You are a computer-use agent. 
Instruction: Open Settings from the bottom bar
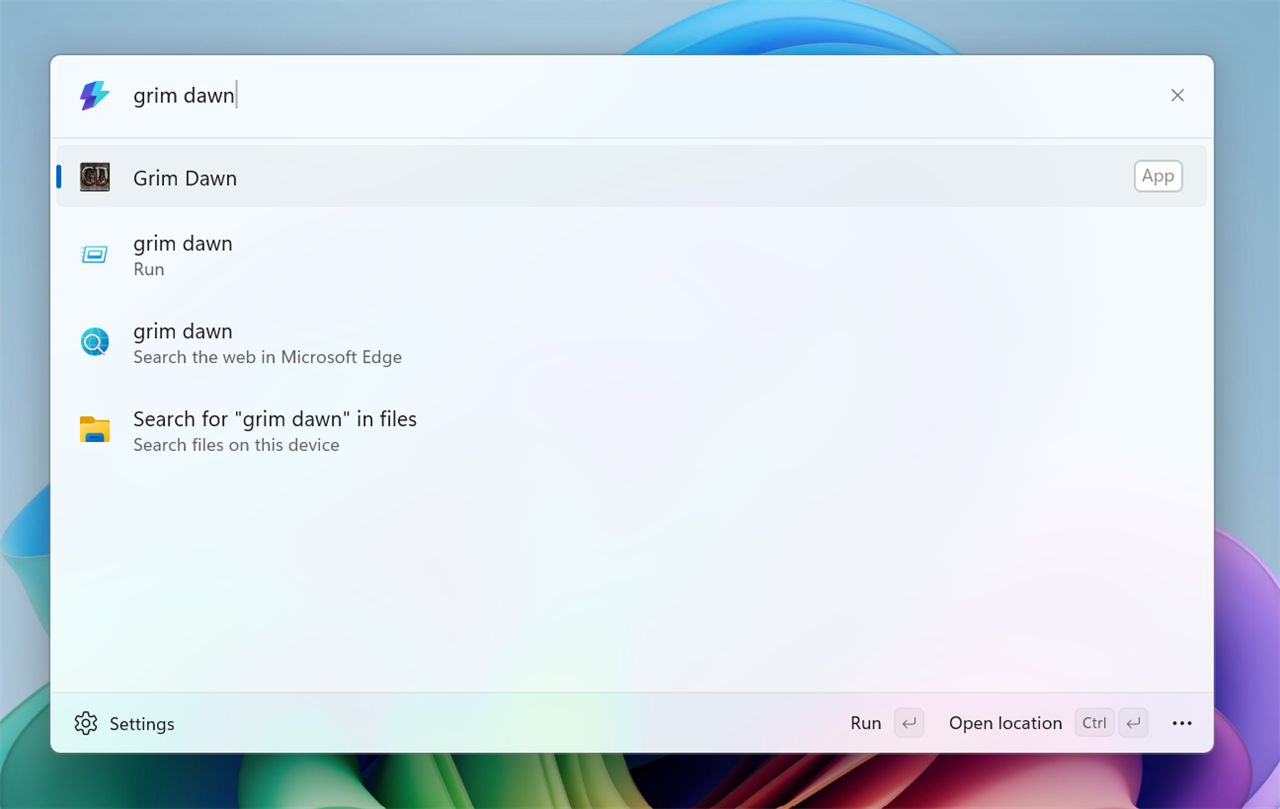click(125, 723)
